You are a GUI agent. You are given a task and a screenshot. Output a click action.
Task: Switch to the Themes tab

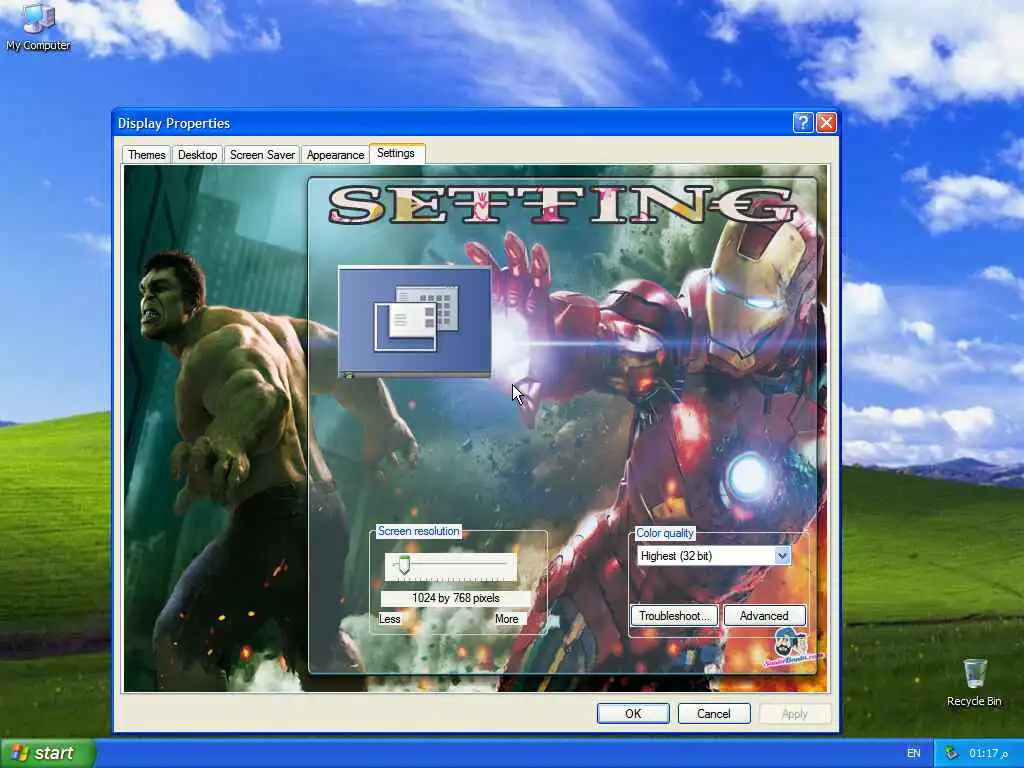click(x=146, y=155)
